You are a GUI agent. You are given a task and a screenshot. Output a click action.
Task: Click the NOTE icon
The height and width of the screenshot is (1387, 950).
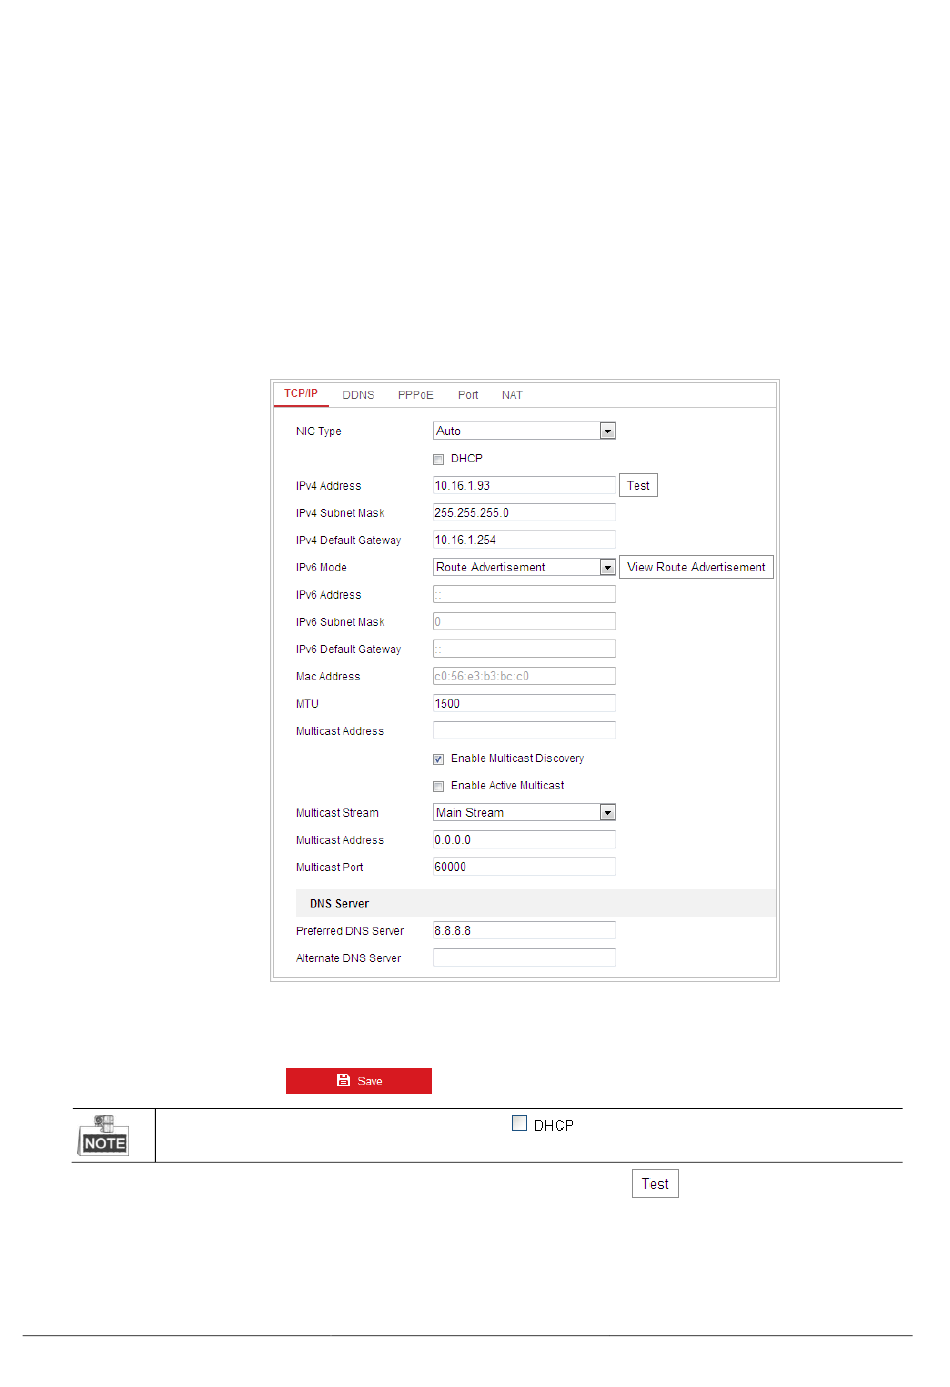(104, 1135)
